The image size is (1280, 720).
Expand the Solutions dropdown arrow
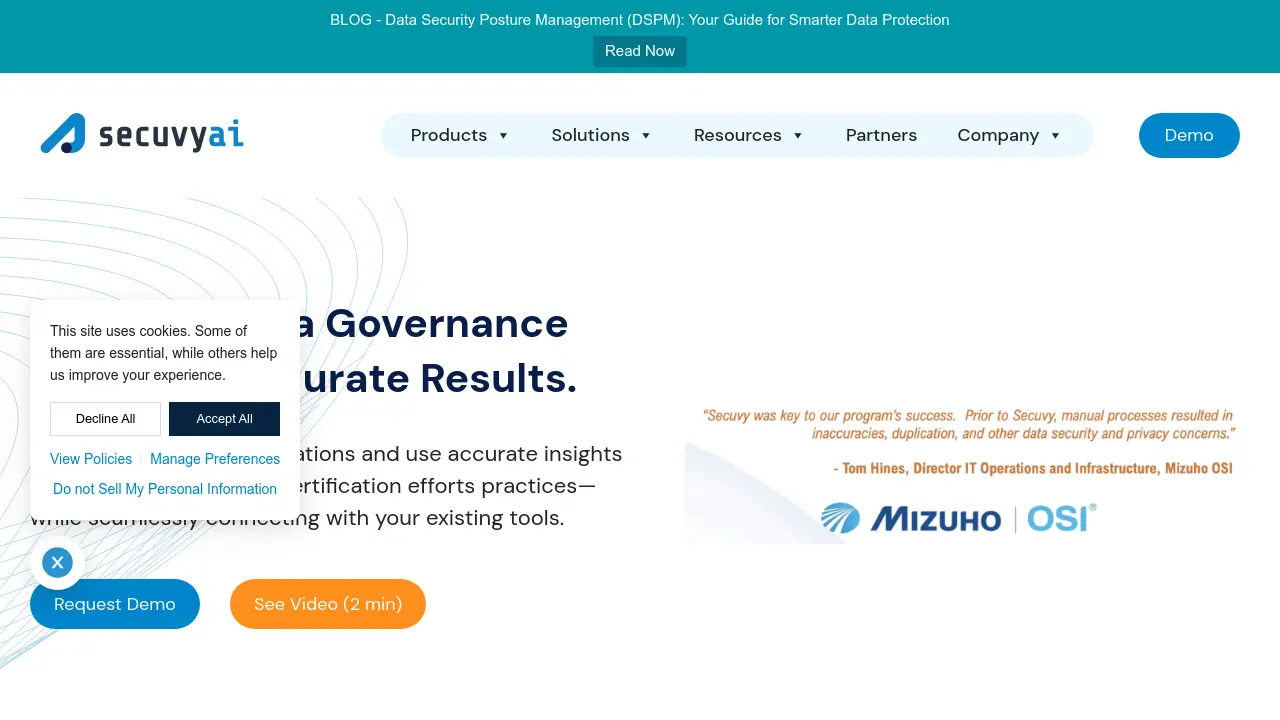[646, 136]
